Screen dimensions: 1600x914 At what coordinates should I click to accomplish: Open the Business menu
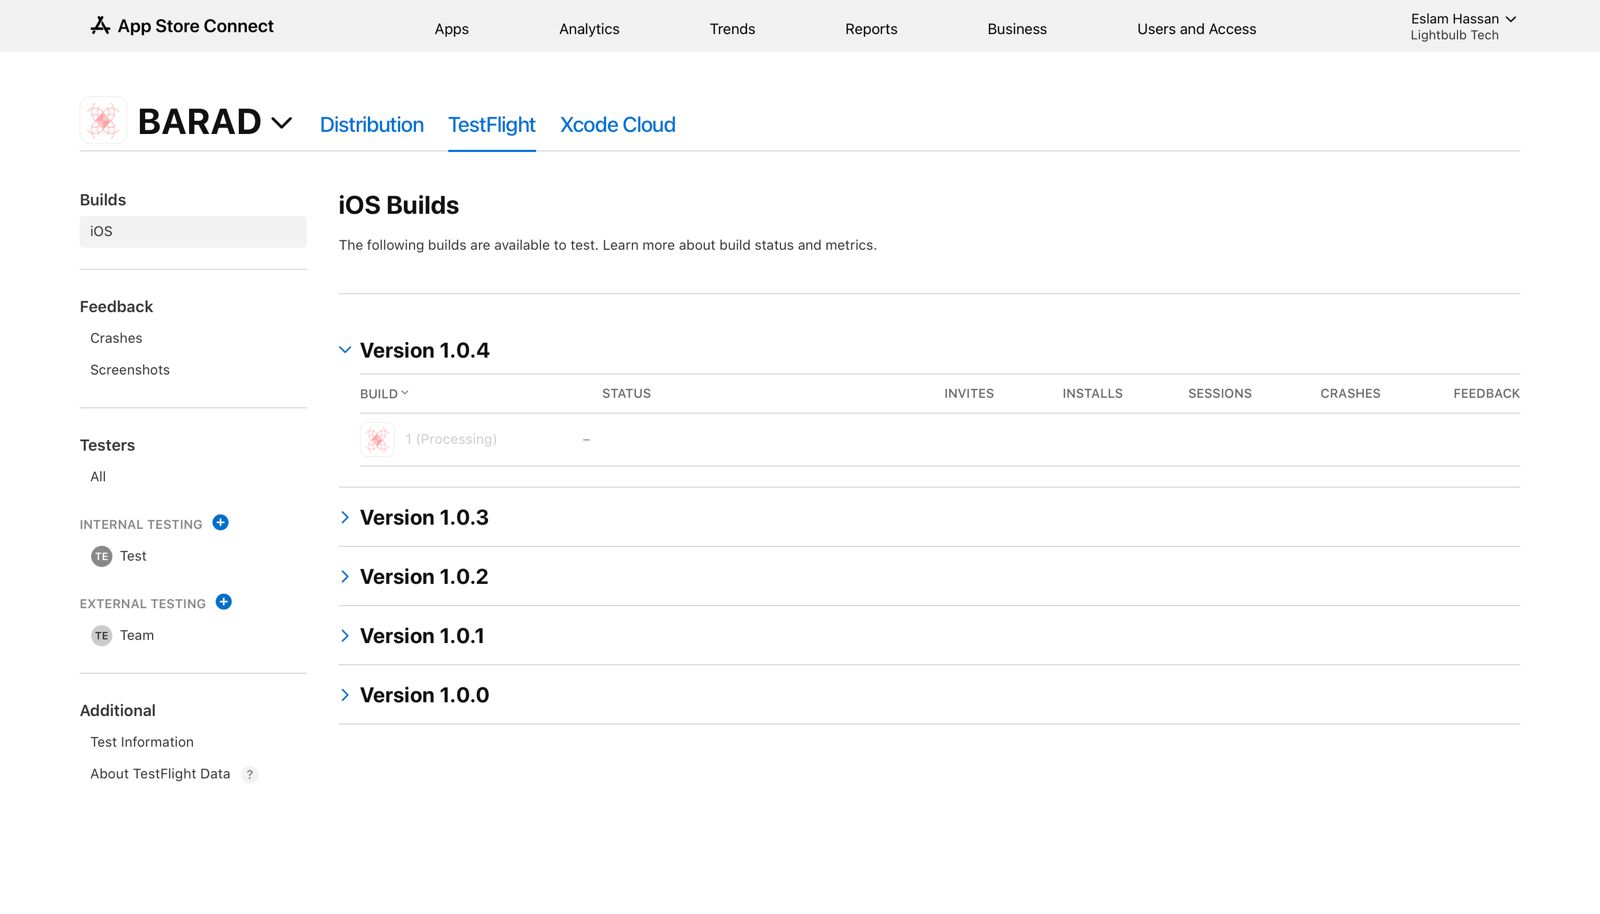pos(1017,29)
